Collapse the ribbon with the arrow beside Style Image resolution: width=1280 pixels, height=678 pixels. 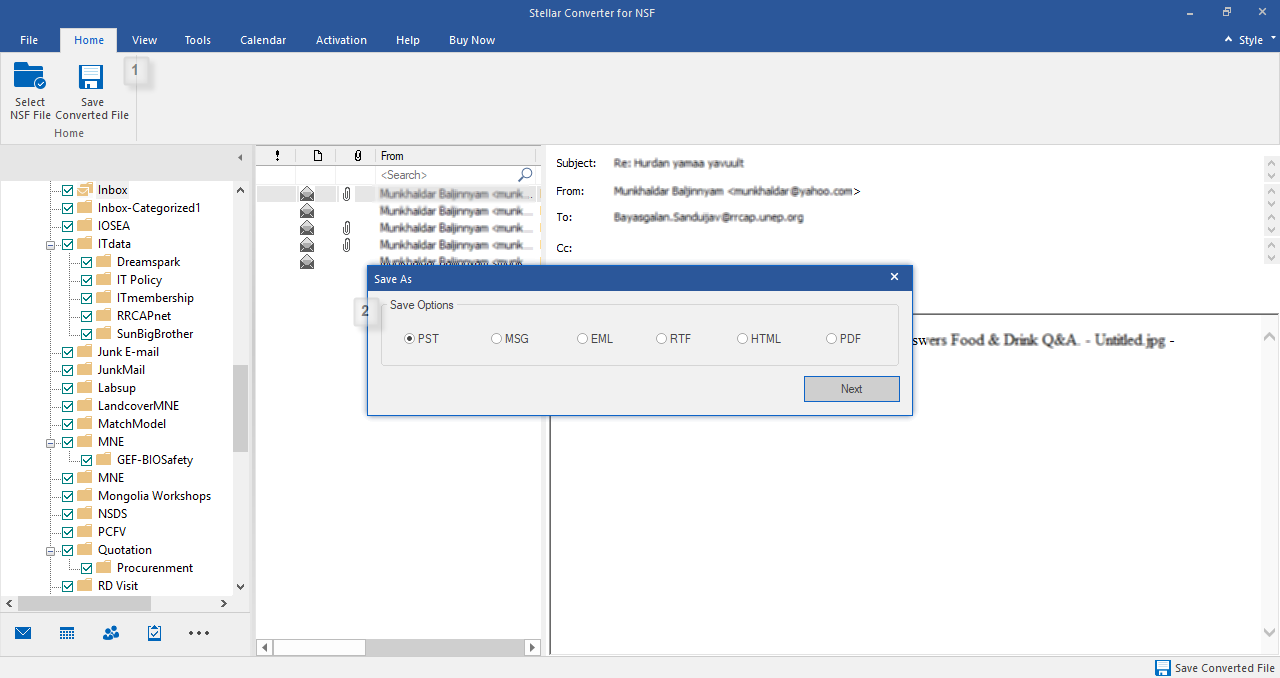pos(1229,40)
